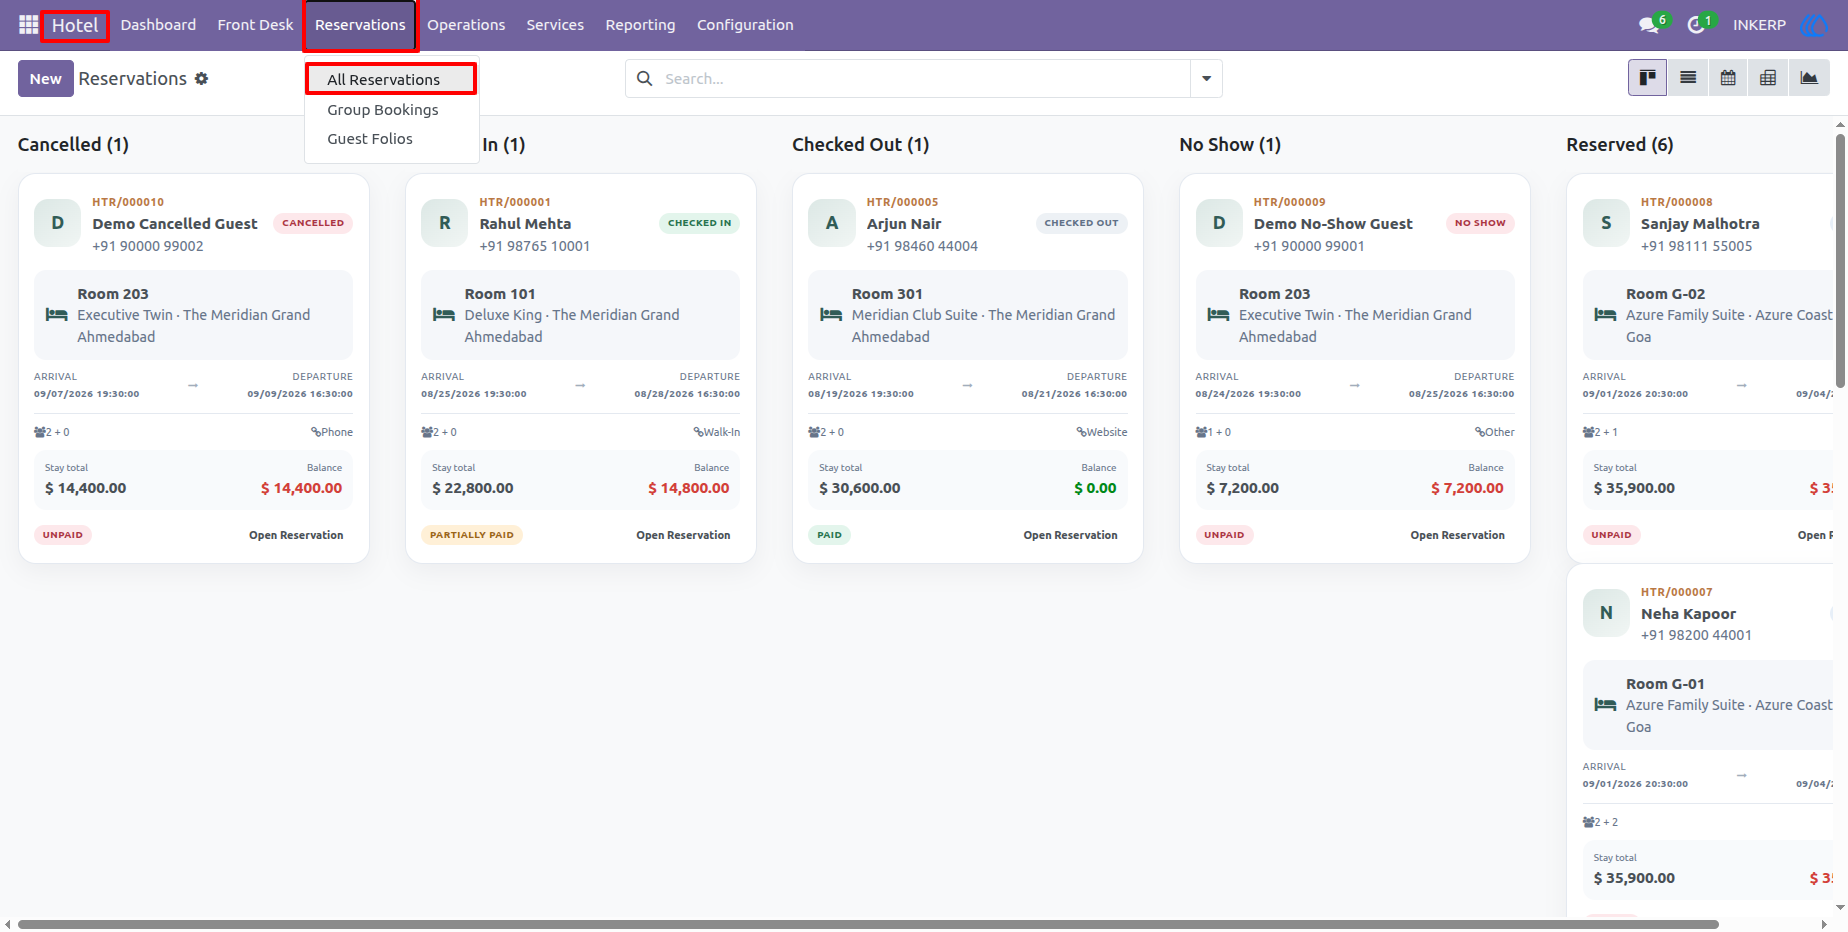Open the Reporting menu
The height and width of the screenshot is (932, 1848).
pyautogui.click(x=640, y=25)
